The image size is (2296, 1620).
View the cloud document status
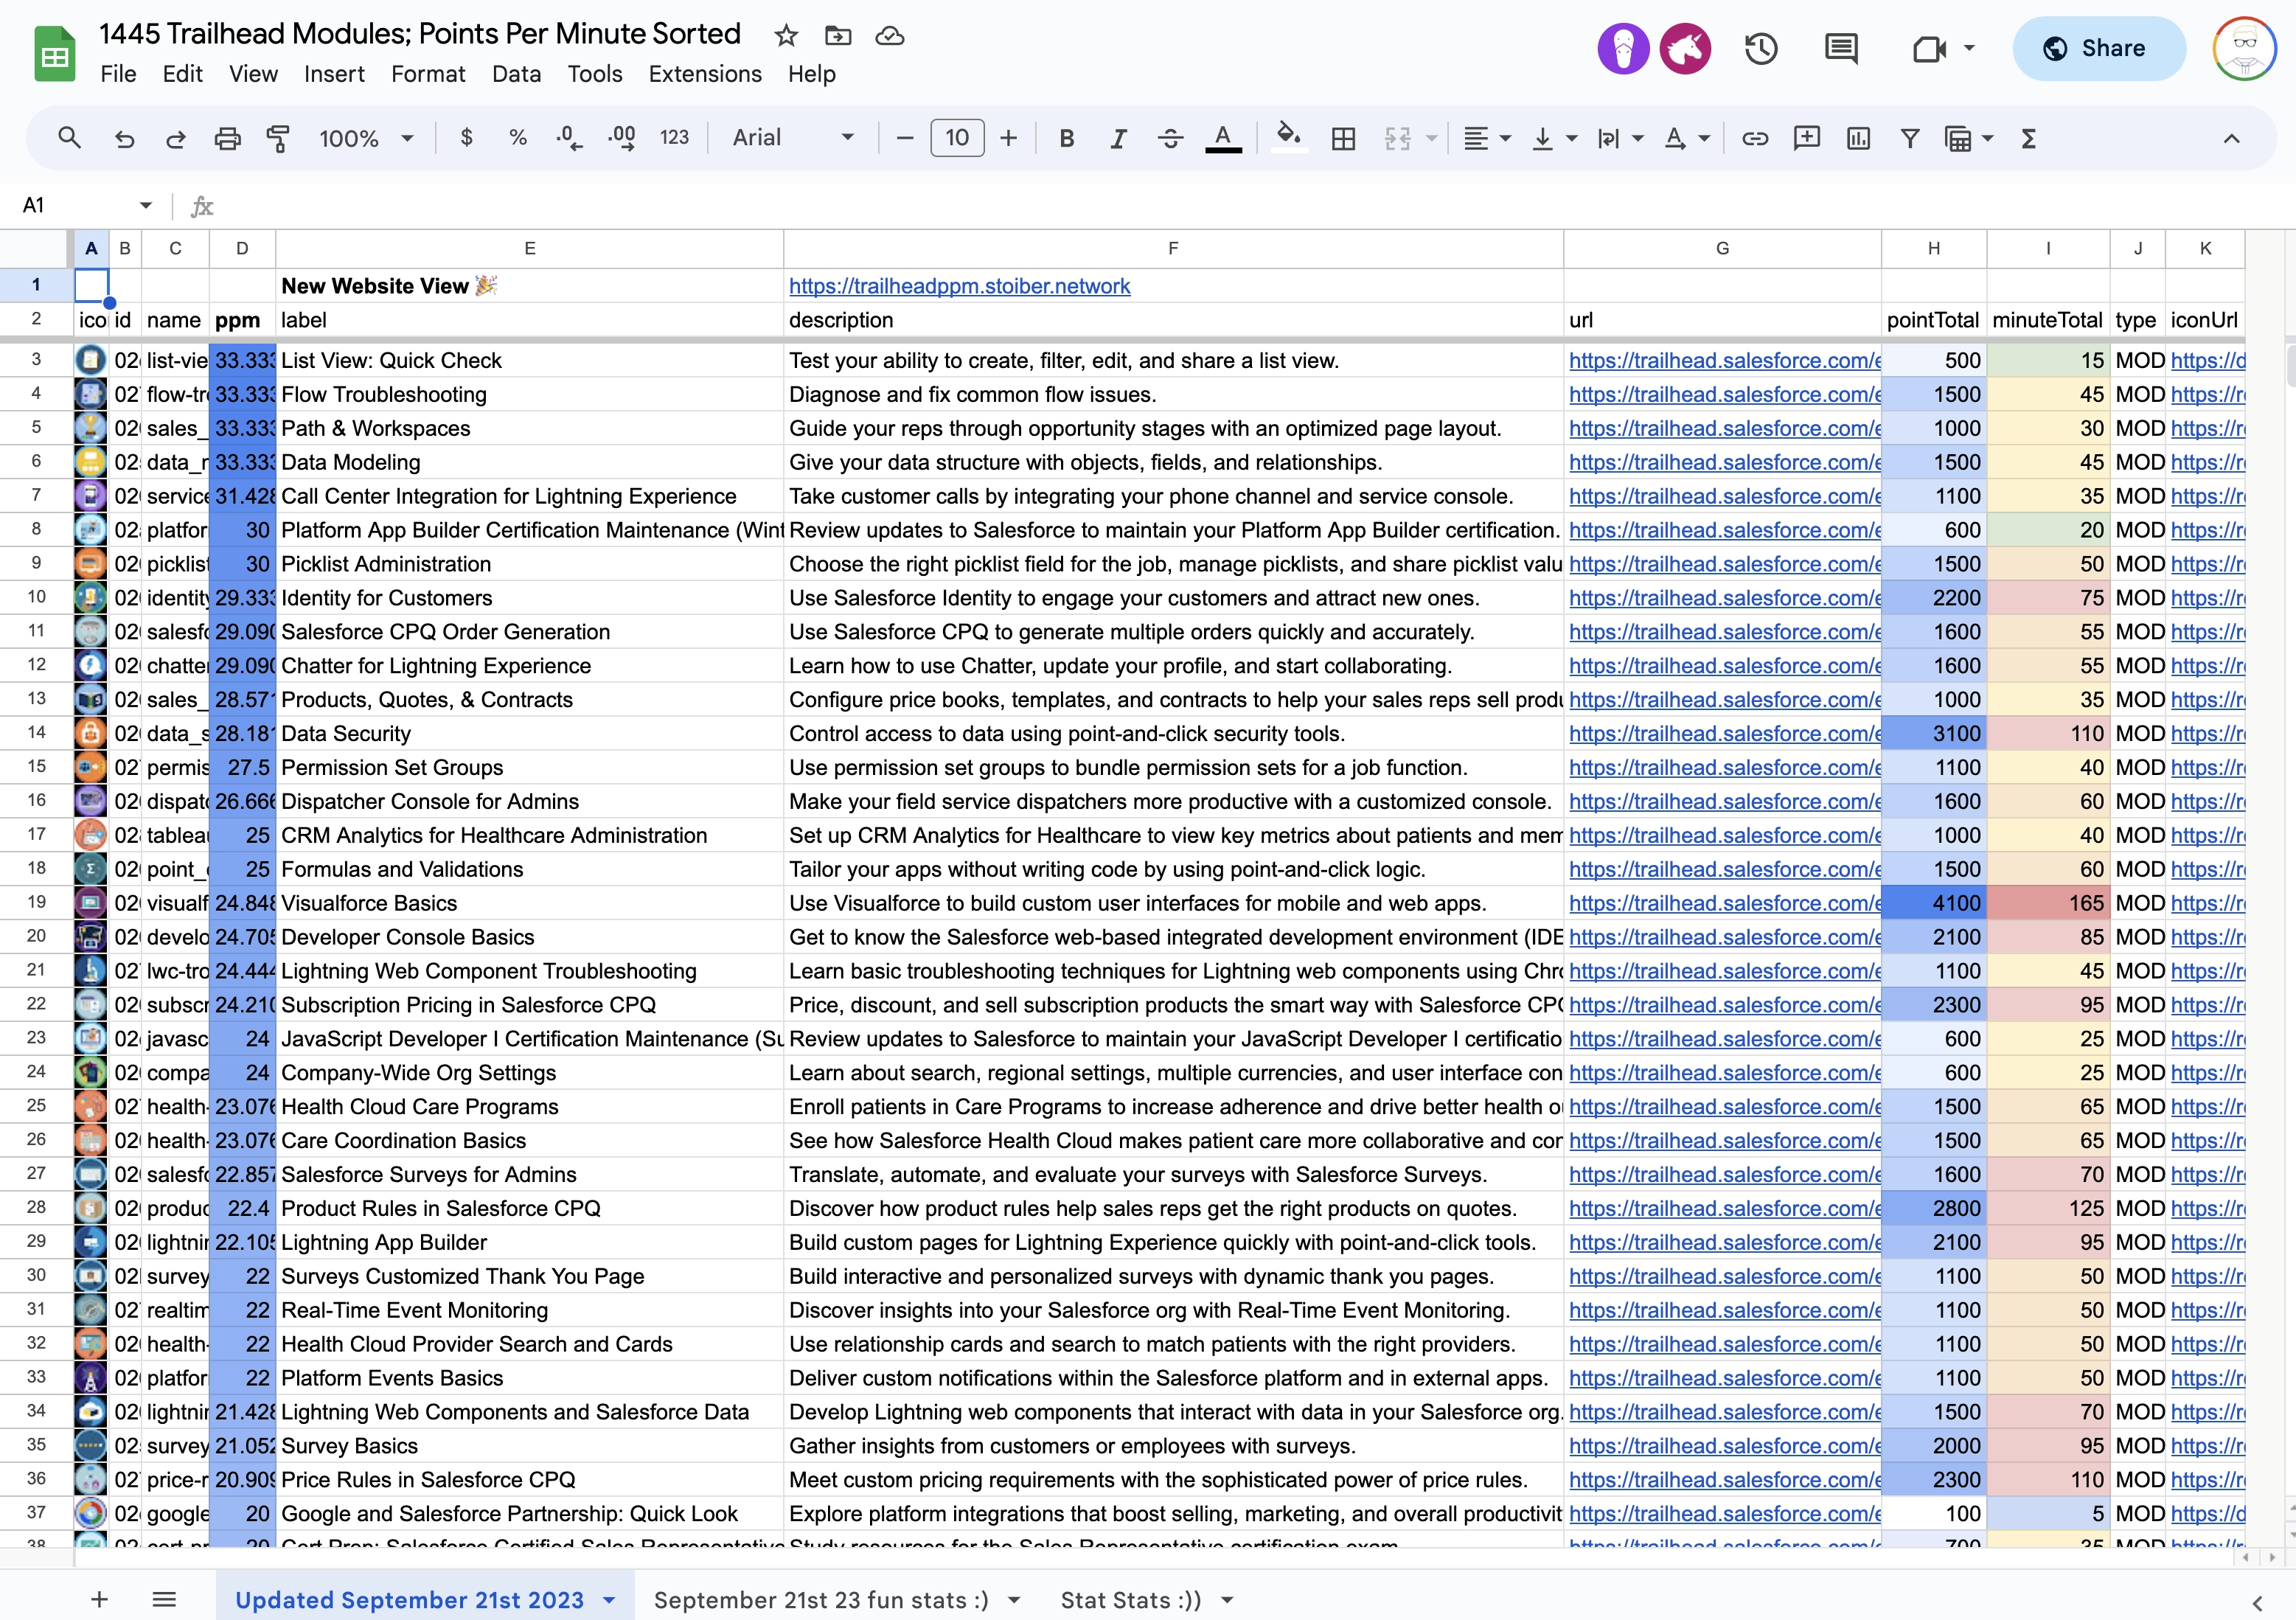[x=890, y=36]
